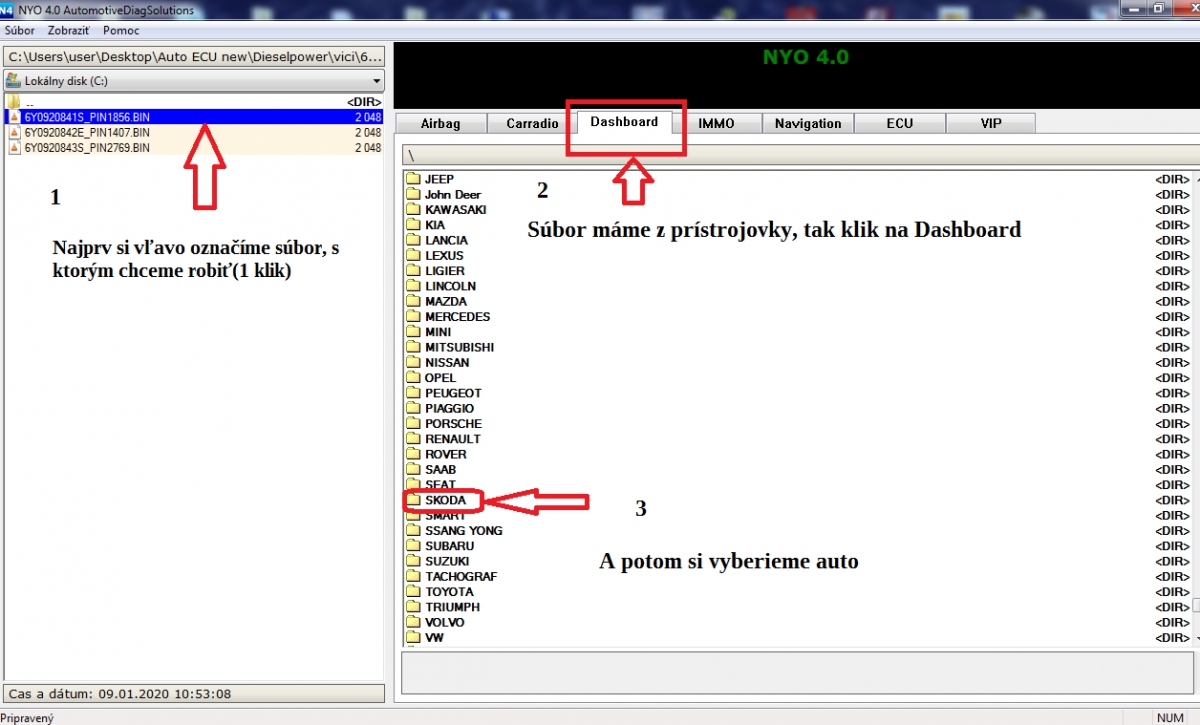
Task: Open the VIP tab
Action: pyautogui.click(x=990, y=123)
